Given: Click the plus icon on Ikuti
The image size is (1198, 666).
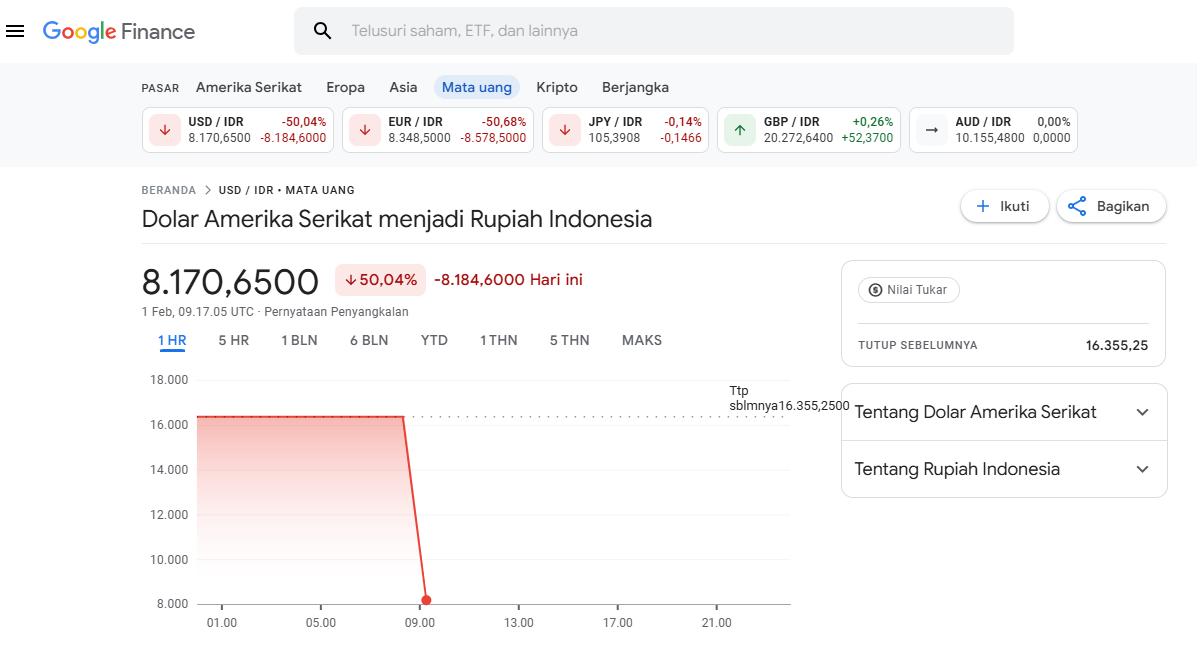Looking at the screenshot, I should pyautogui.click(x=982, y=207).
